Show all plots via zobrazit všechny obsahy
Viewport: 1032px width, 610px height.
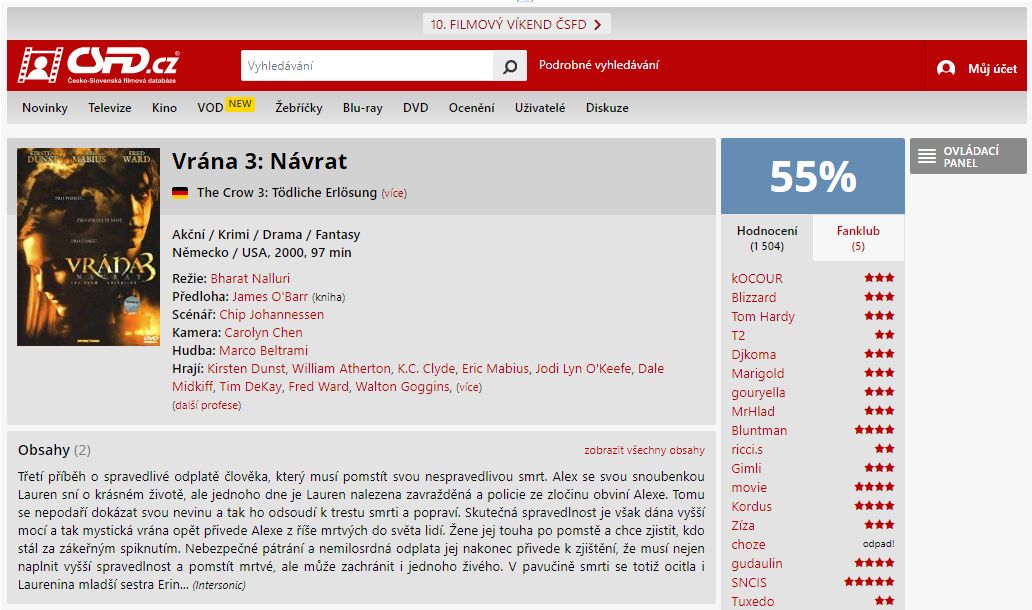coord(644,450)
